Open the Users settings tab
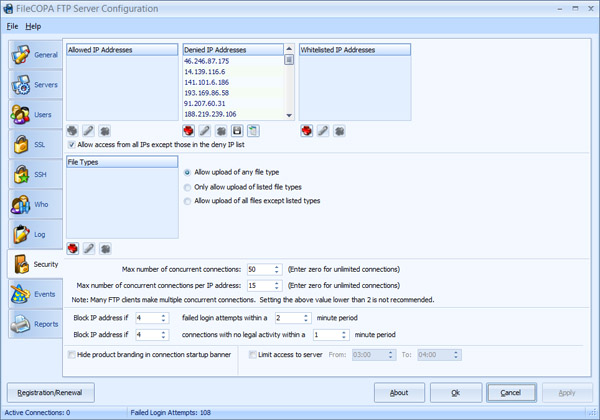The width and height of the screenshot is (600, 420). pyautogui.click(x=36, y=114)
